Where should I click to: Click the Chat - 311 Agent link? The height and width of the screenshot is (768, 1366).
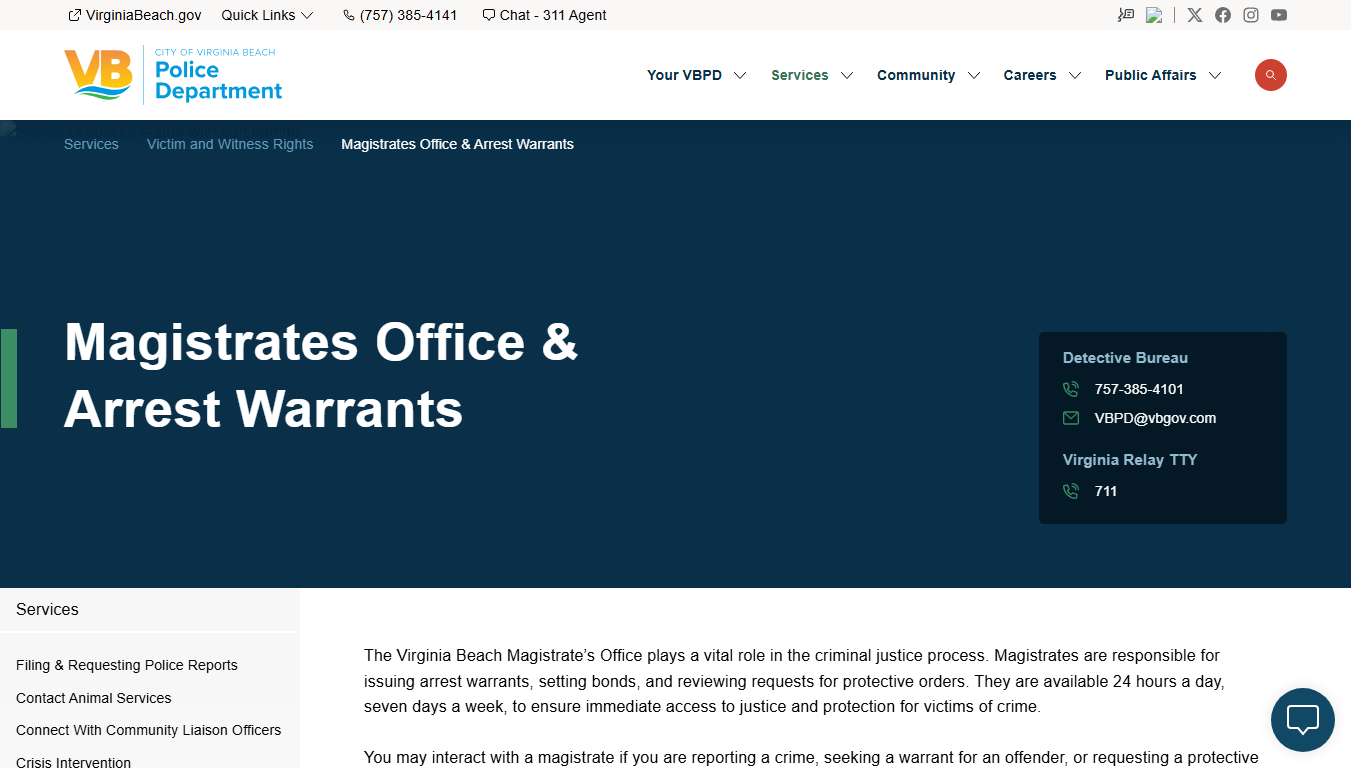(544, 15)
